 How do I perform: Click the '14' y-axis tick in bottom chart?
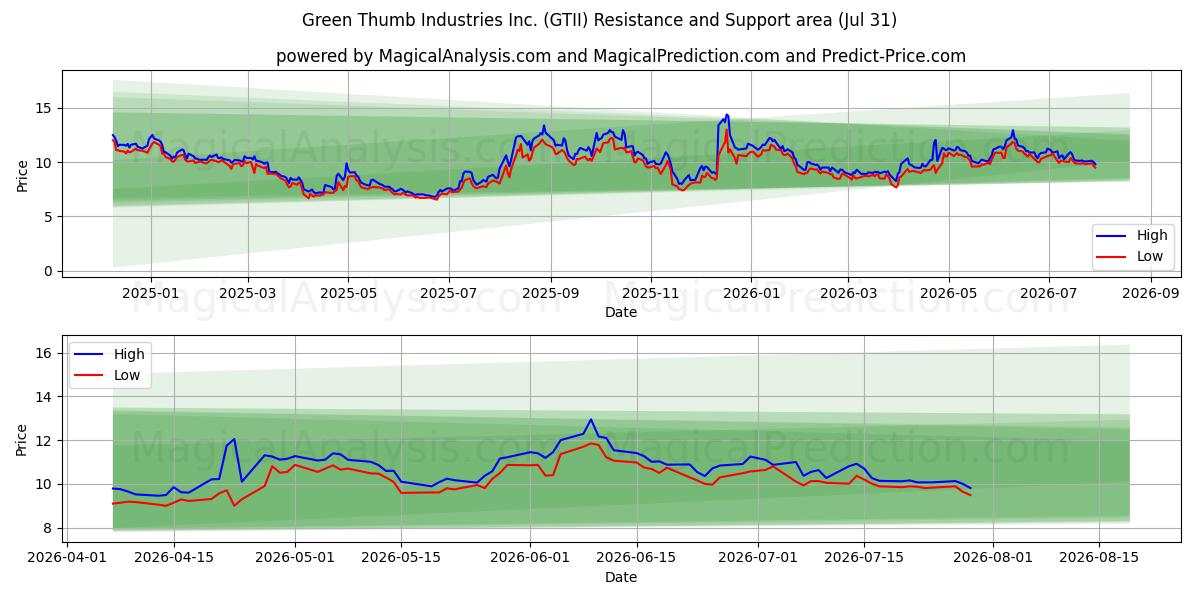[46, 397]
